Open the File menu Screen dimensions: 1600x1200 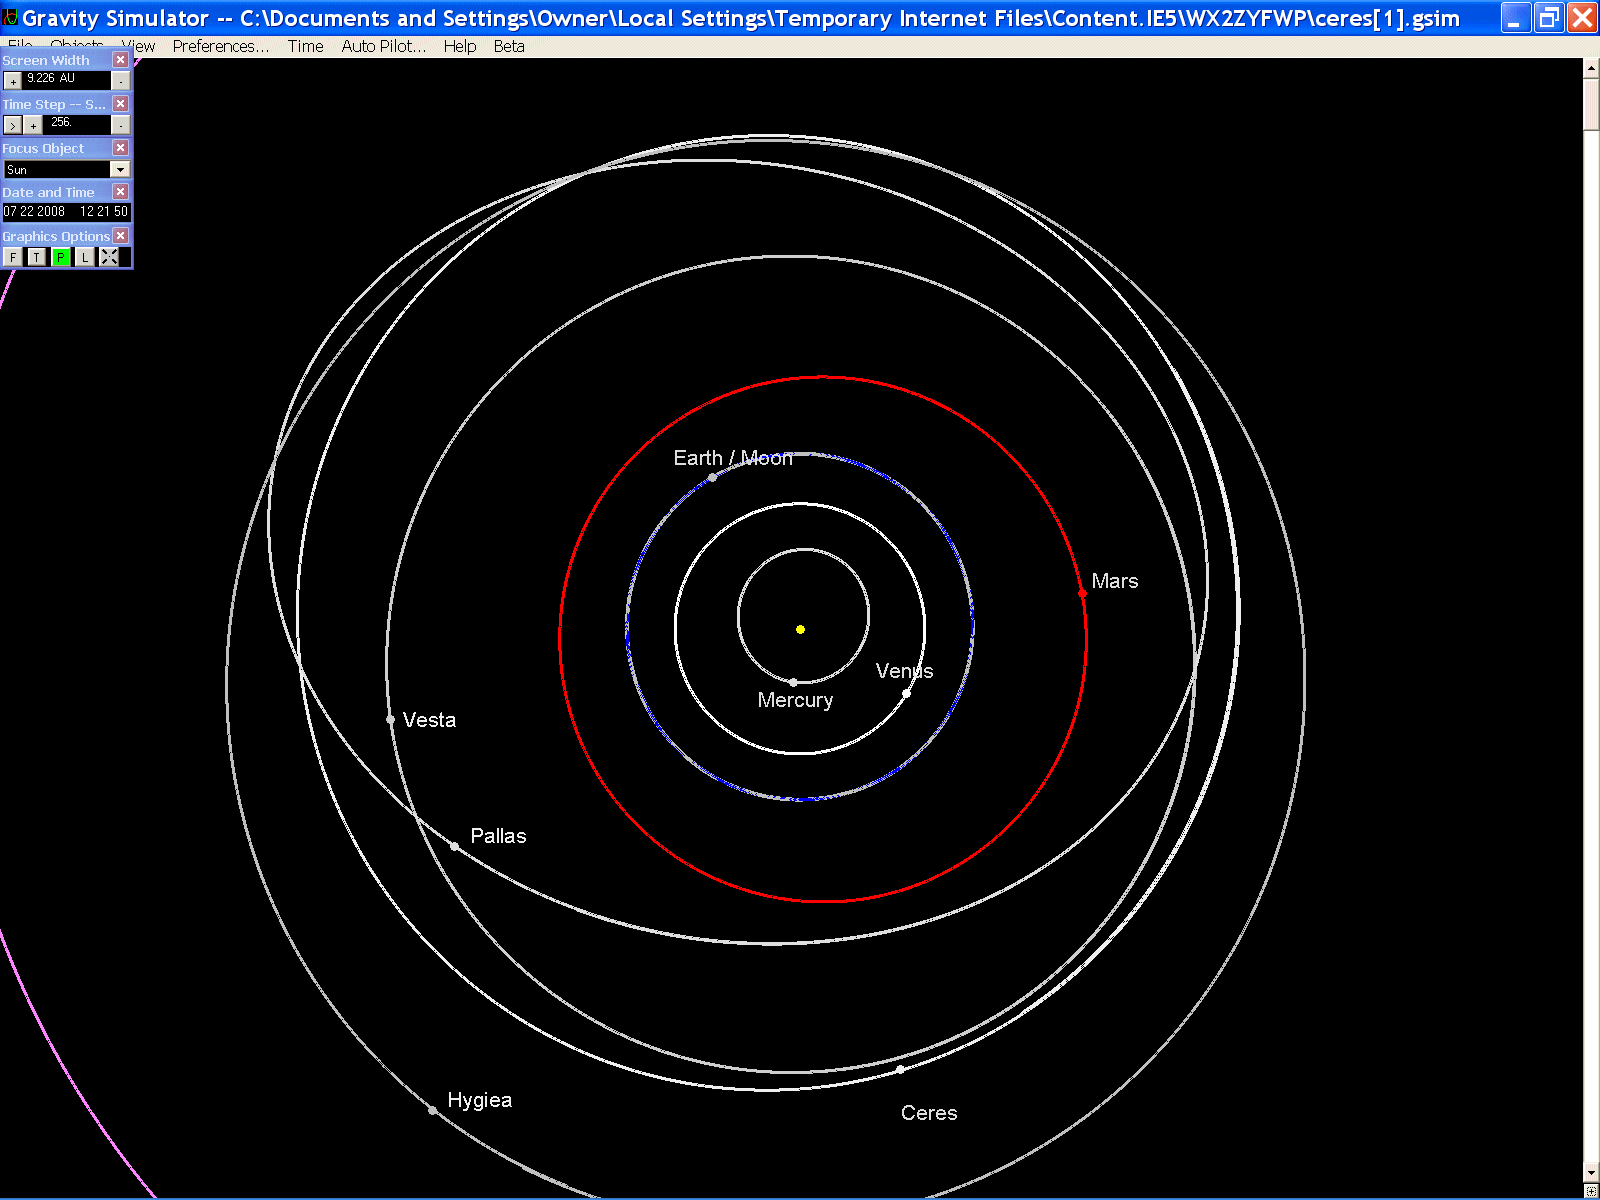tap(18, 46)
